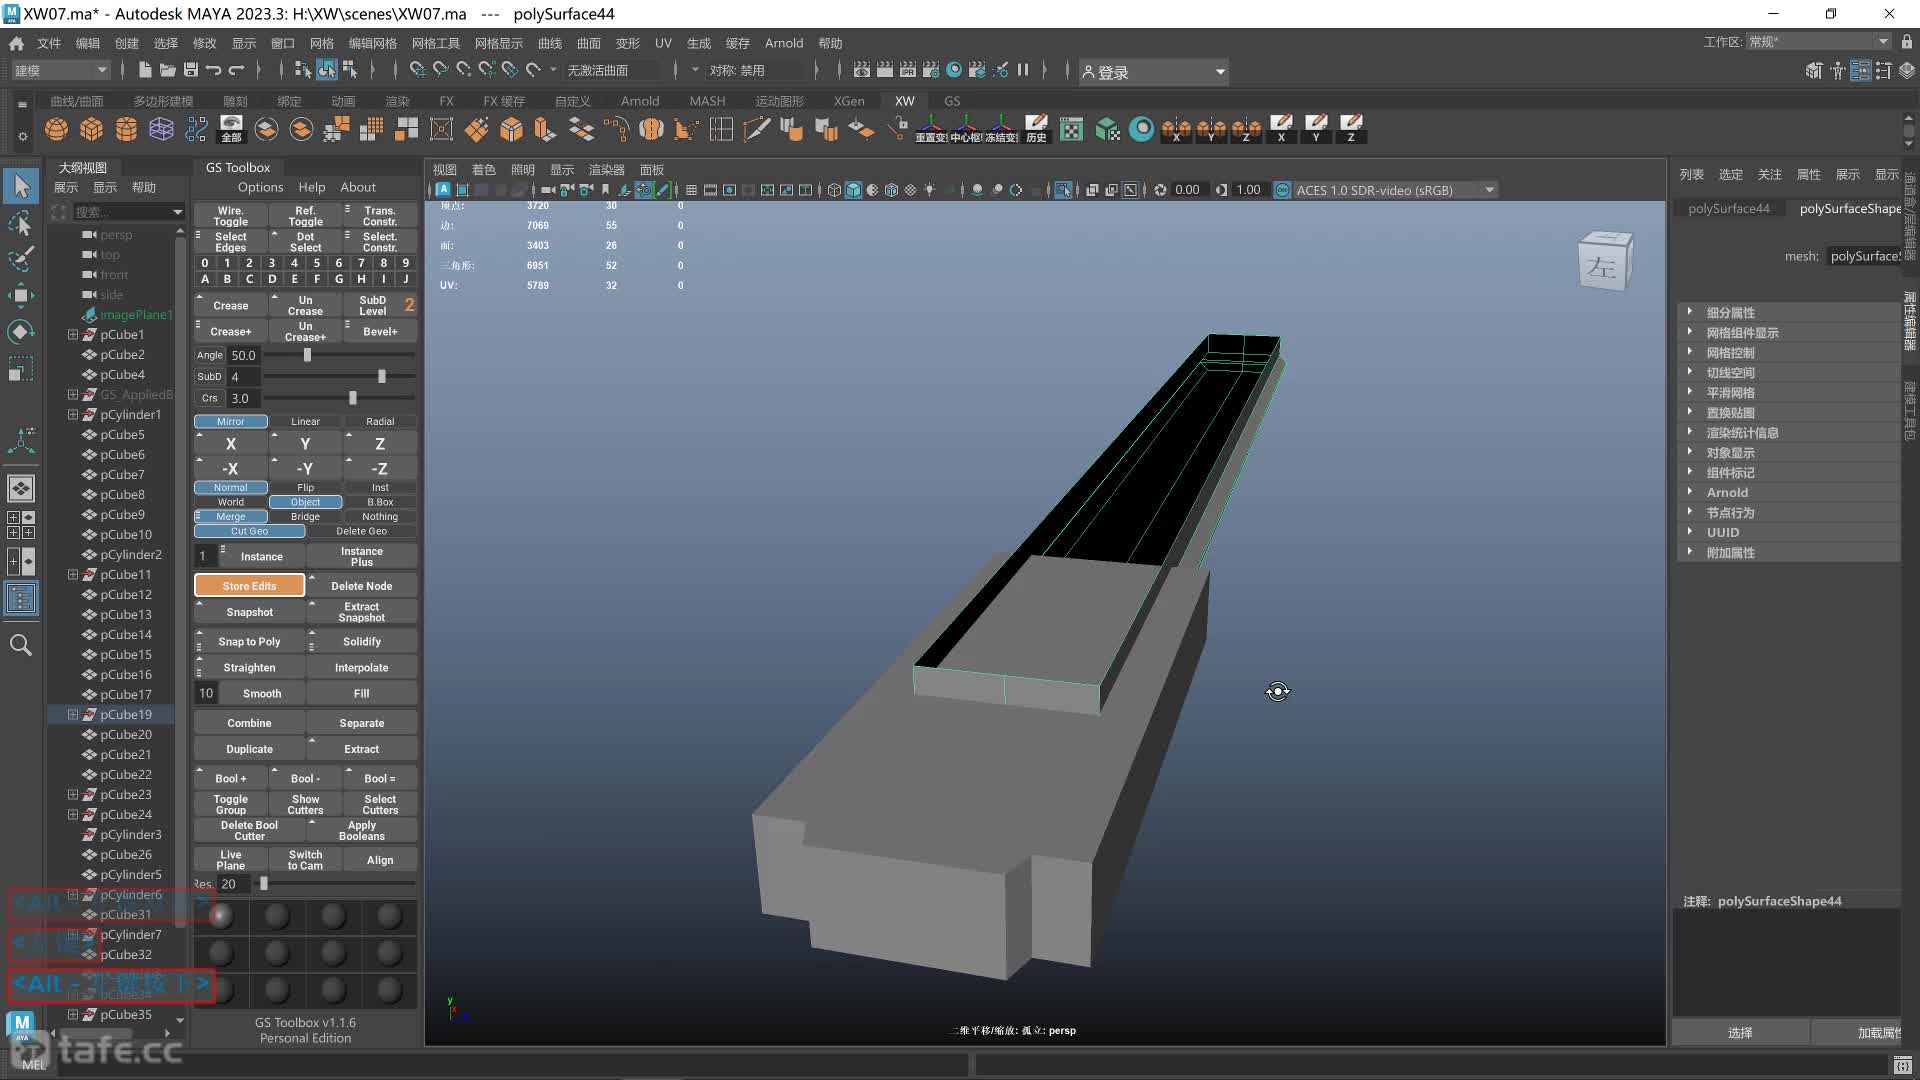The image size is (1920, 1080).
Task: Toggle the Radial mode button
Action: tap(380, 421)
